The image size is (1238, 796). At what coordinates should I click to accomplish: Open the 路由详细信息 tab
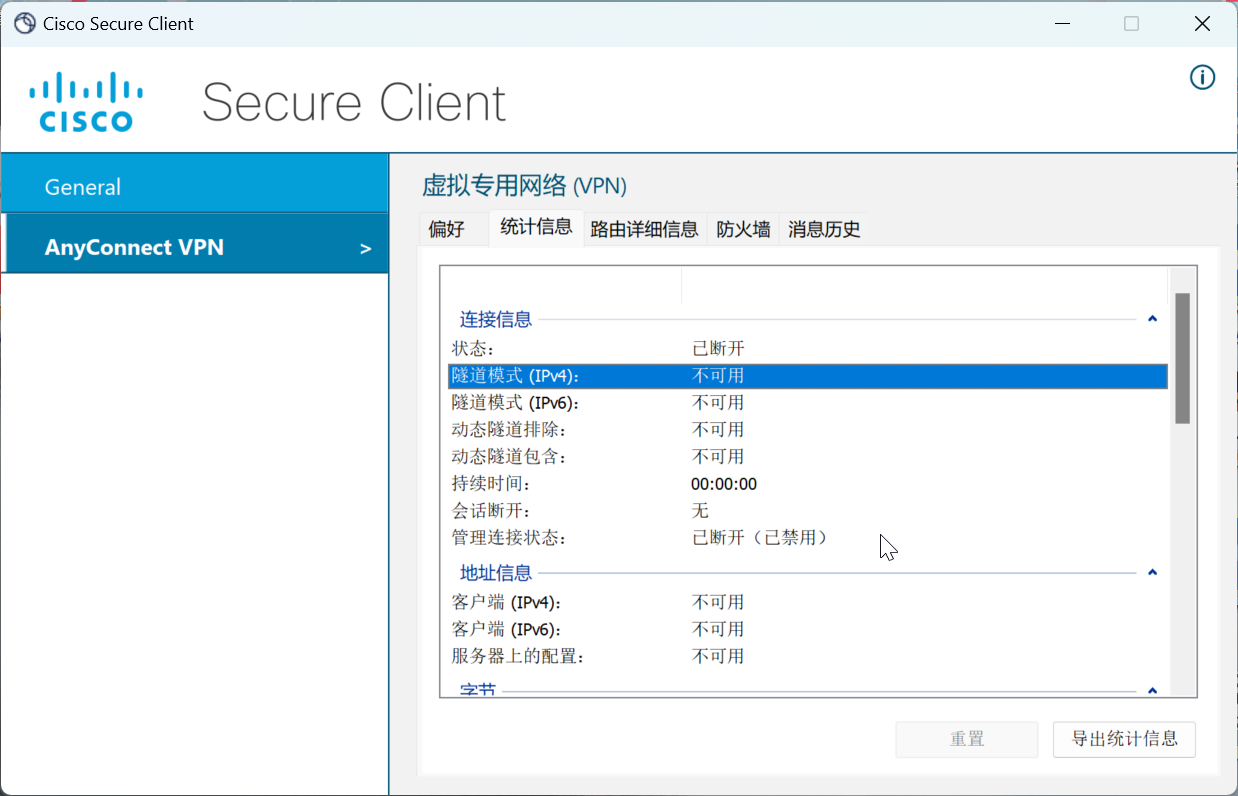[644, 229]
